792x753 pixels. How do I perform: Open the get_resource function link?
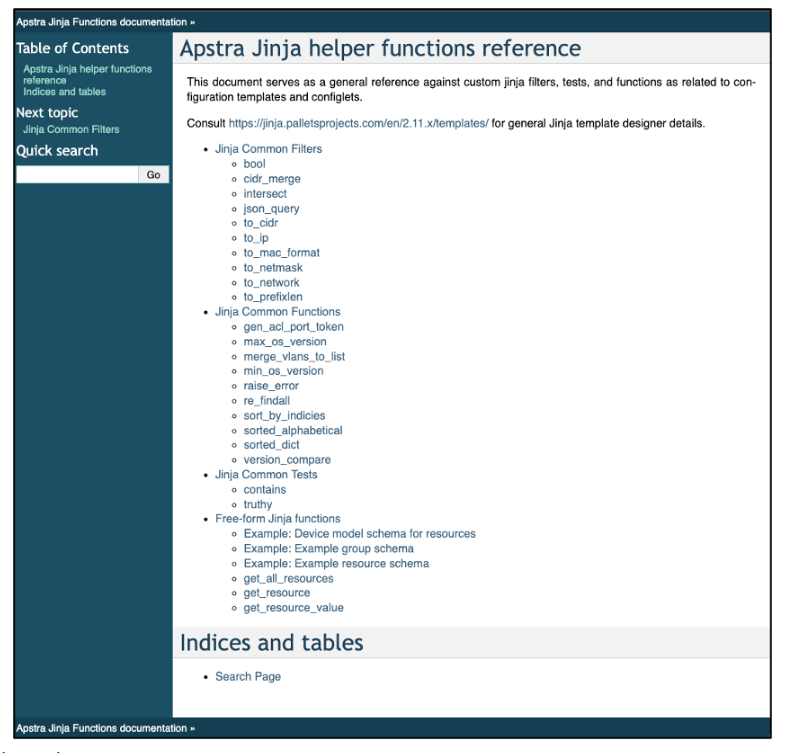tap(277, 593)
